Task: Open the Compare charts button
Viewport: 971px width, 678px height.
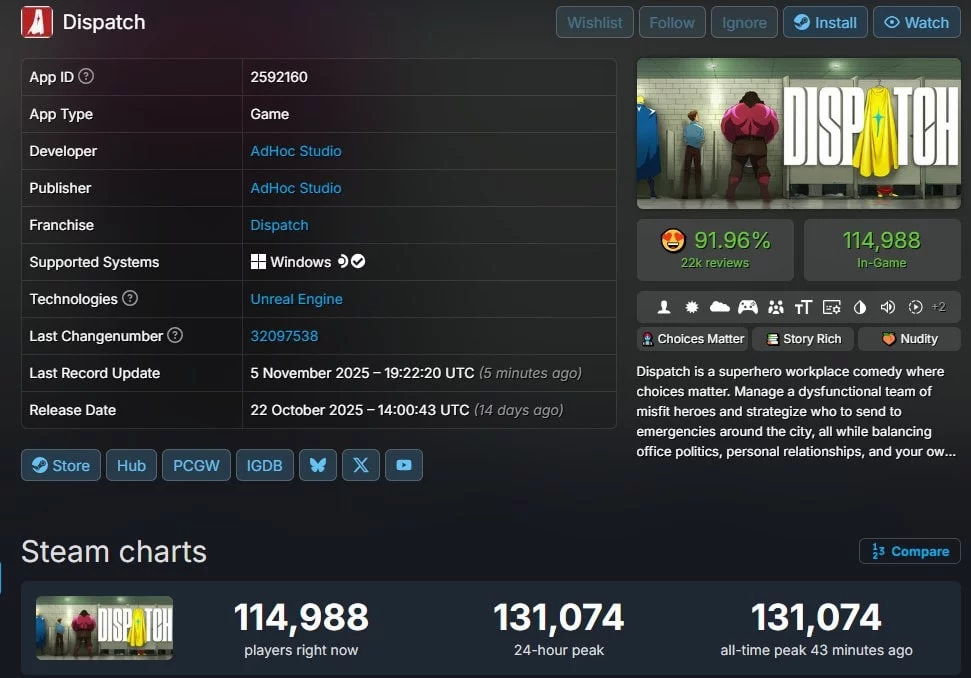Action: click(910, 551)
